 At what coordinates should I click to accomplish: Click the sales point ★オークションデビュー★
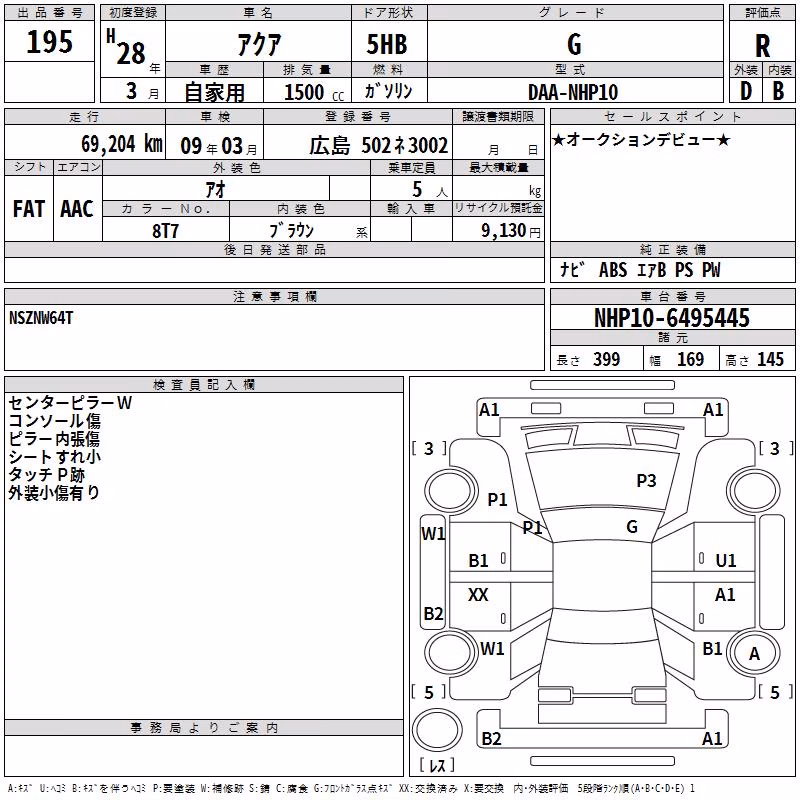(x=641, y=140)
